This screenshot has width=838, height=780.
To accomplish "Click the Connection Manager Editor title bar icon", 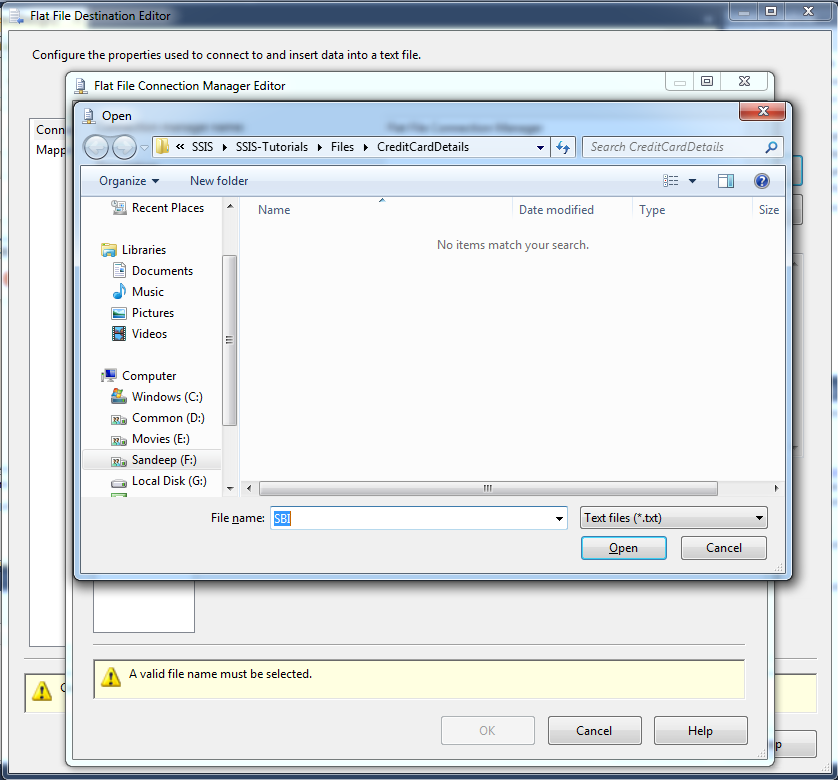I will click(81, 86).
